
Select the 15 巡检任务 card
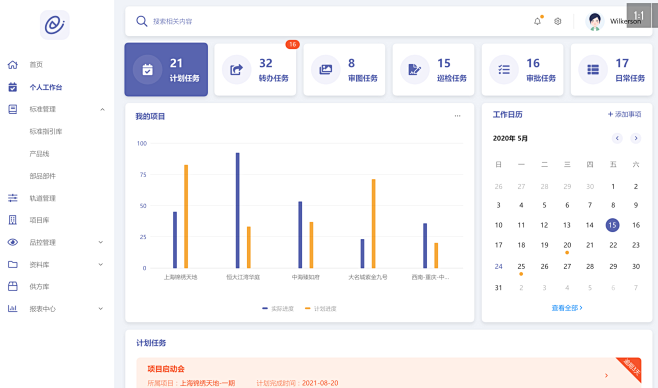(433, 70)
